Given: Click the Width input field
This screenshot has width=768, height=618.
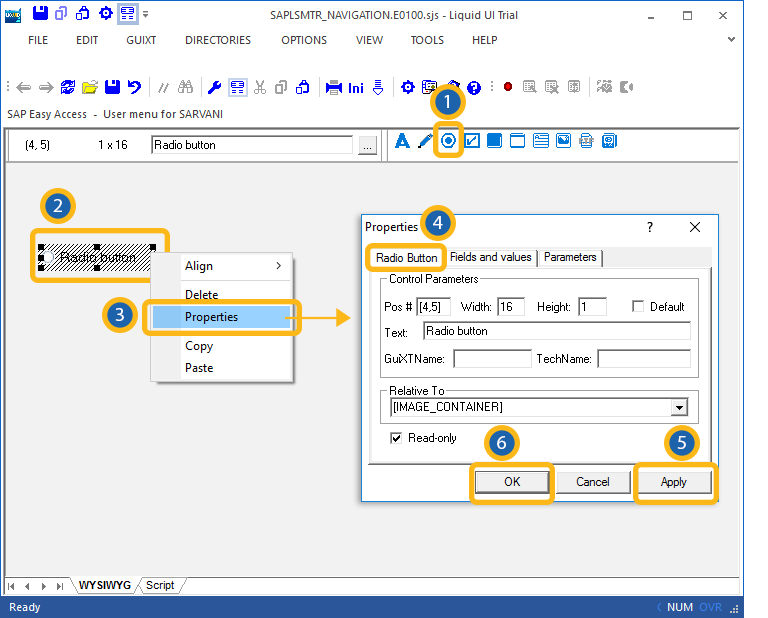Looking at the screenshot, I should (x=511, y=307).
